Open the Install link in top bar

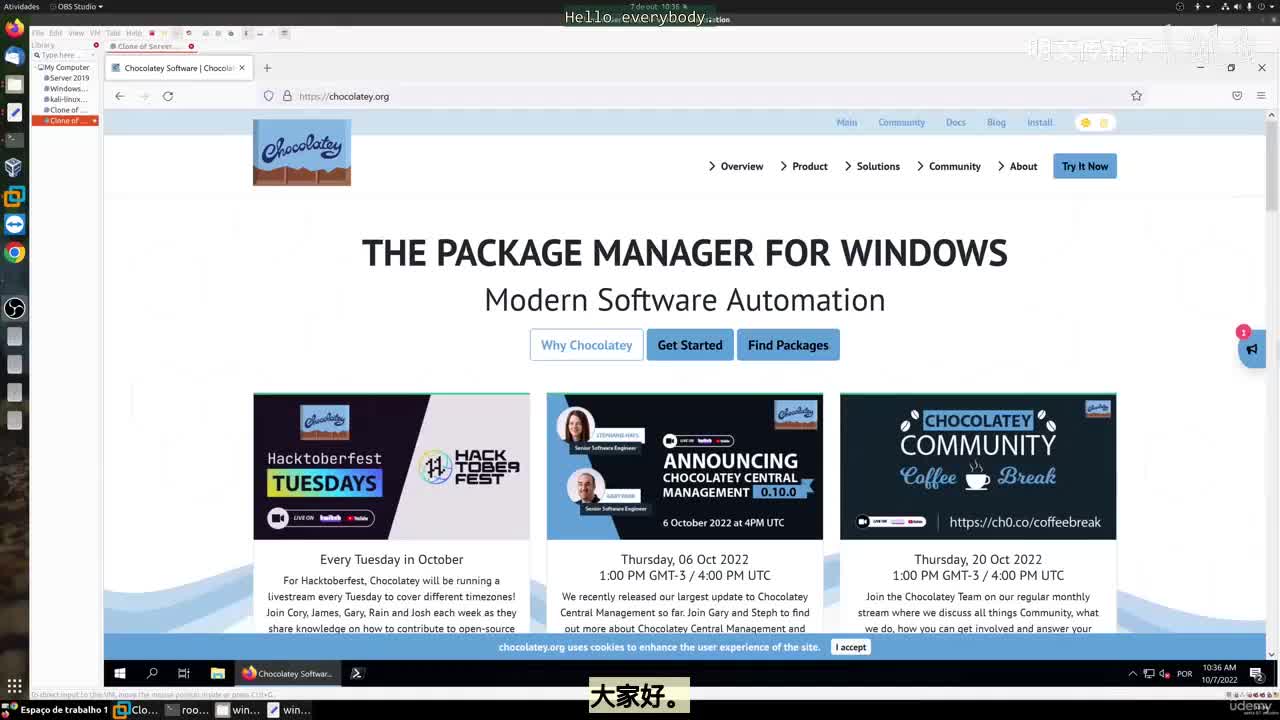(x=1040, y=123)
